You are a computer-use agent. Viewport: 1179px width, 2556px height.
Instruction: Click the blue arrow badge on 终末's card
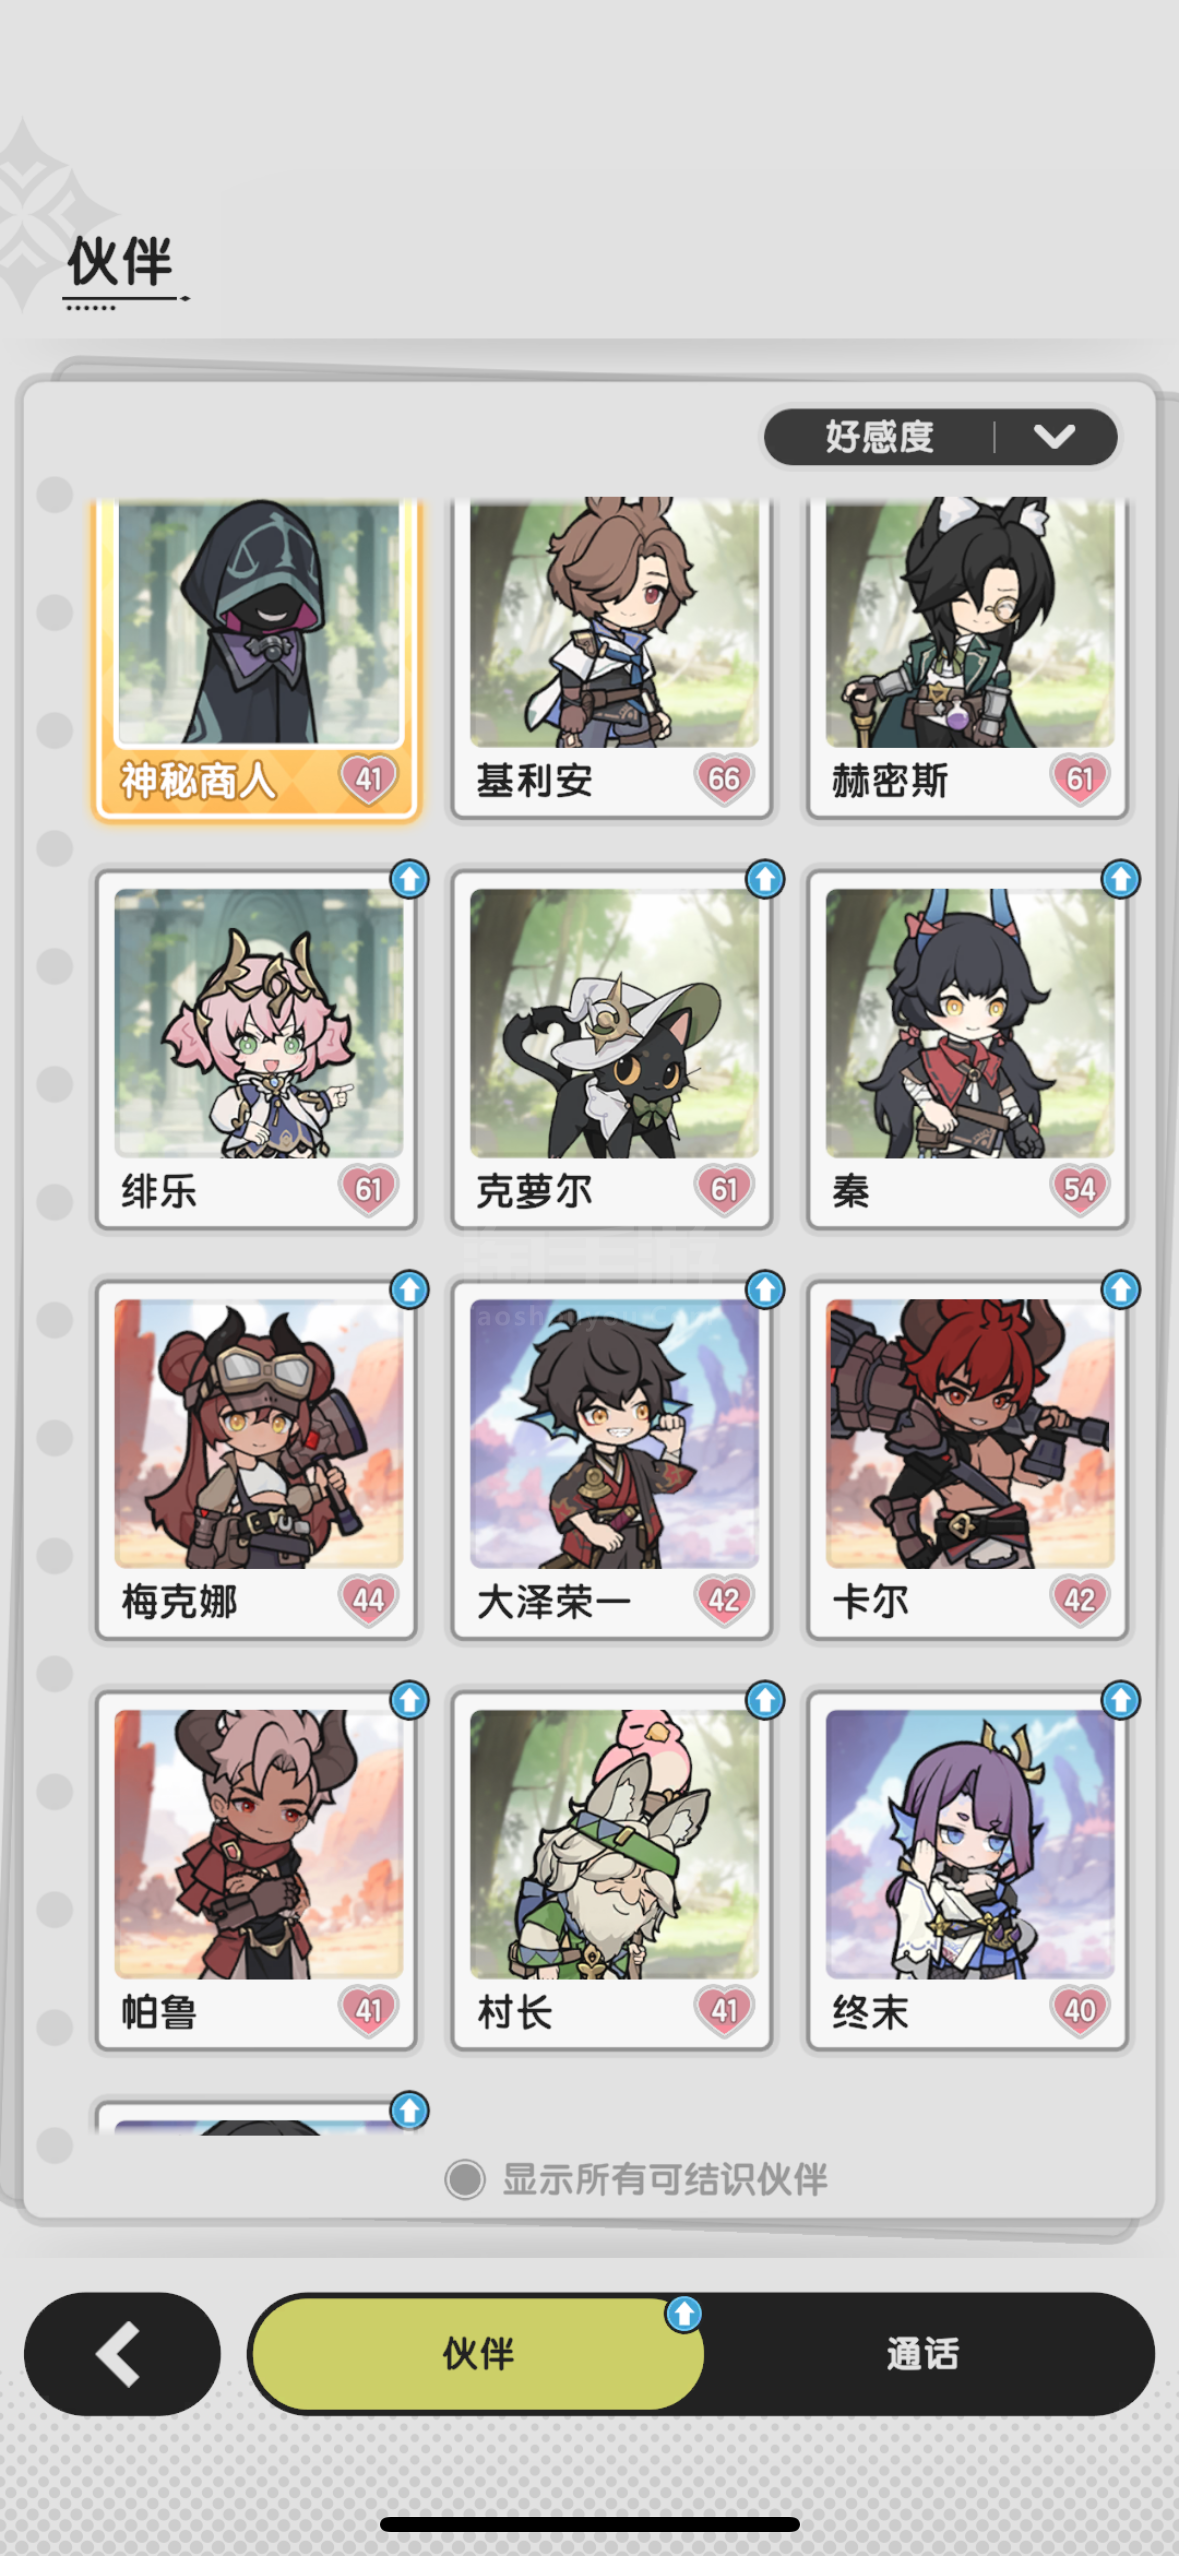point(1120,1700)
